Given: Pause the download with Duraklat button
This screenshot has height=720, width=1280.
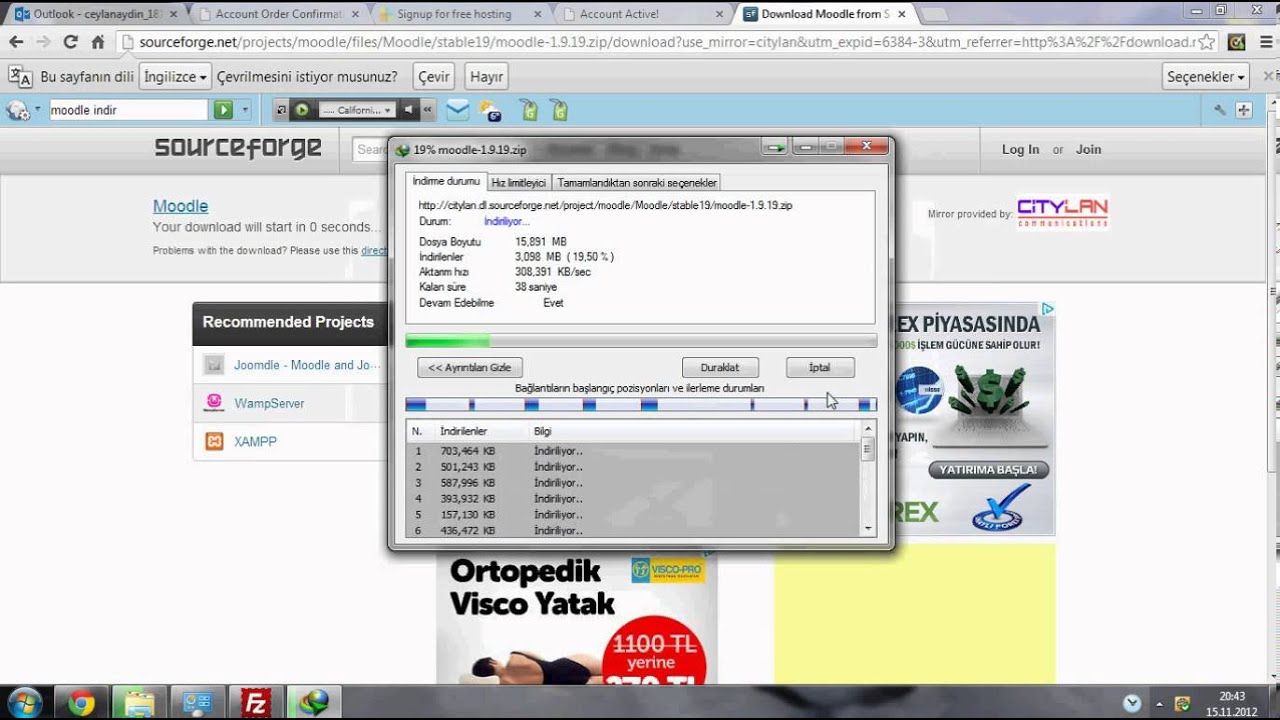Looking at the screenshot, I should click(x=720, y=367).
